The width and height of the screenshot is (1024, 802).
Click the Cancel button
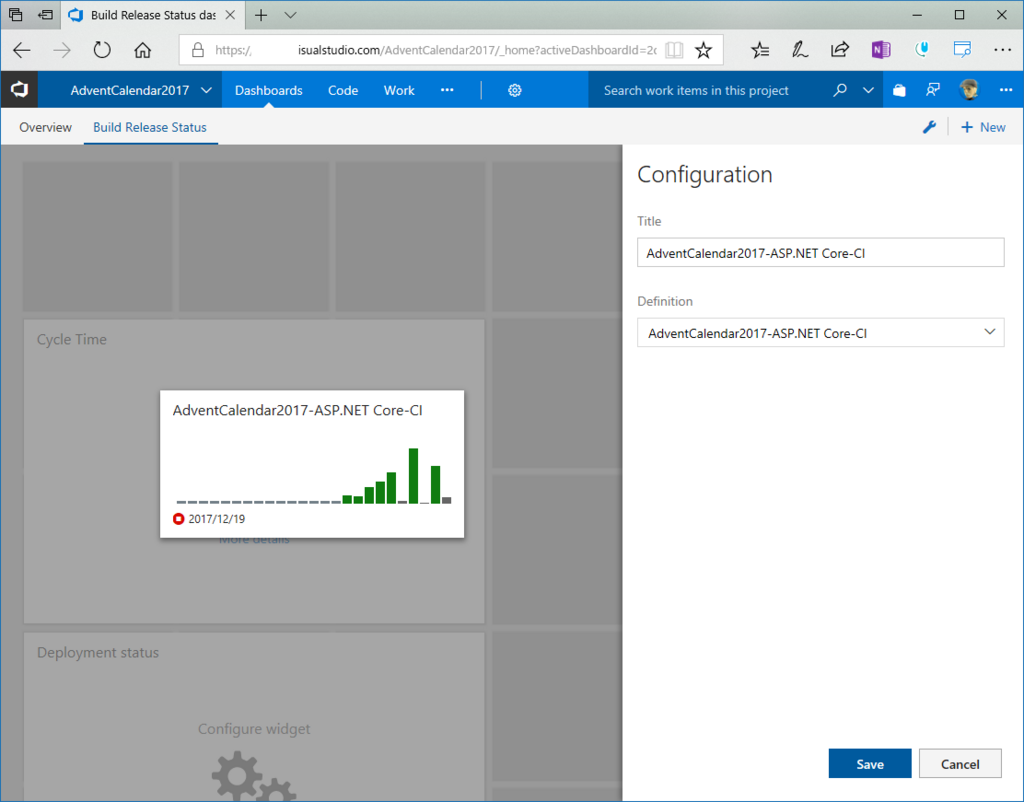click(x=960, y=763)
